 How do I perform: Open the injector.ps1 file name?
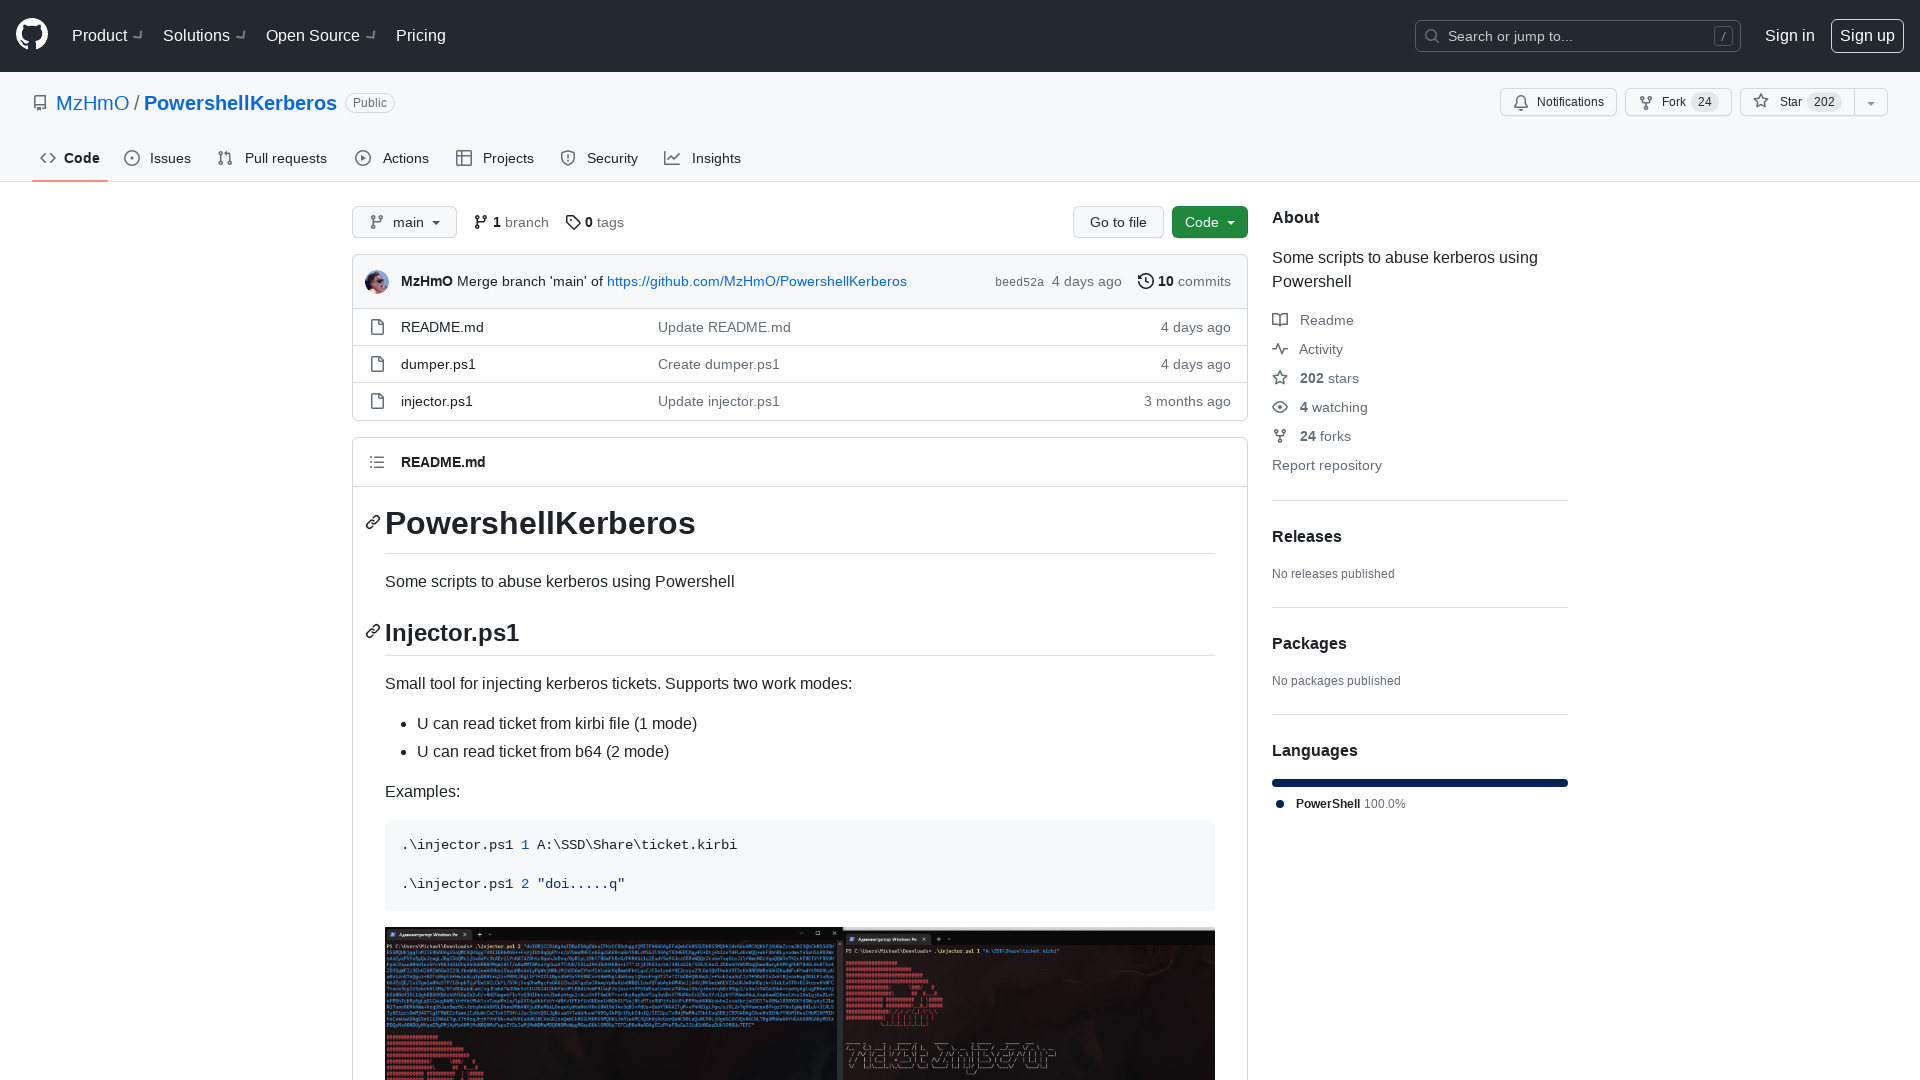(437, 401)
